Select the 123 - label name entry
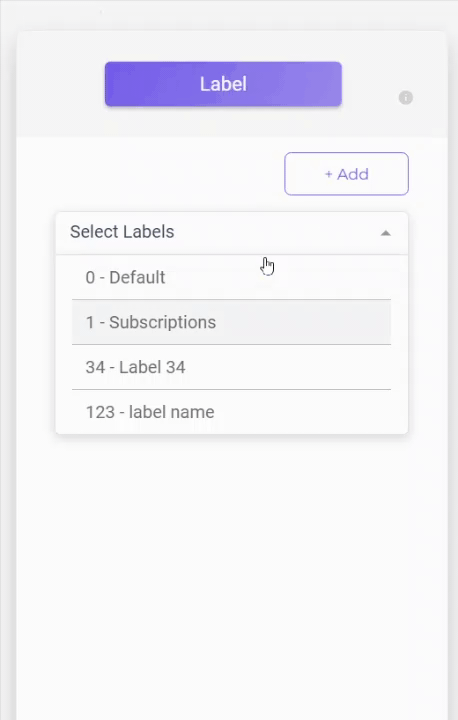458x720 pixels. (232, 411)
